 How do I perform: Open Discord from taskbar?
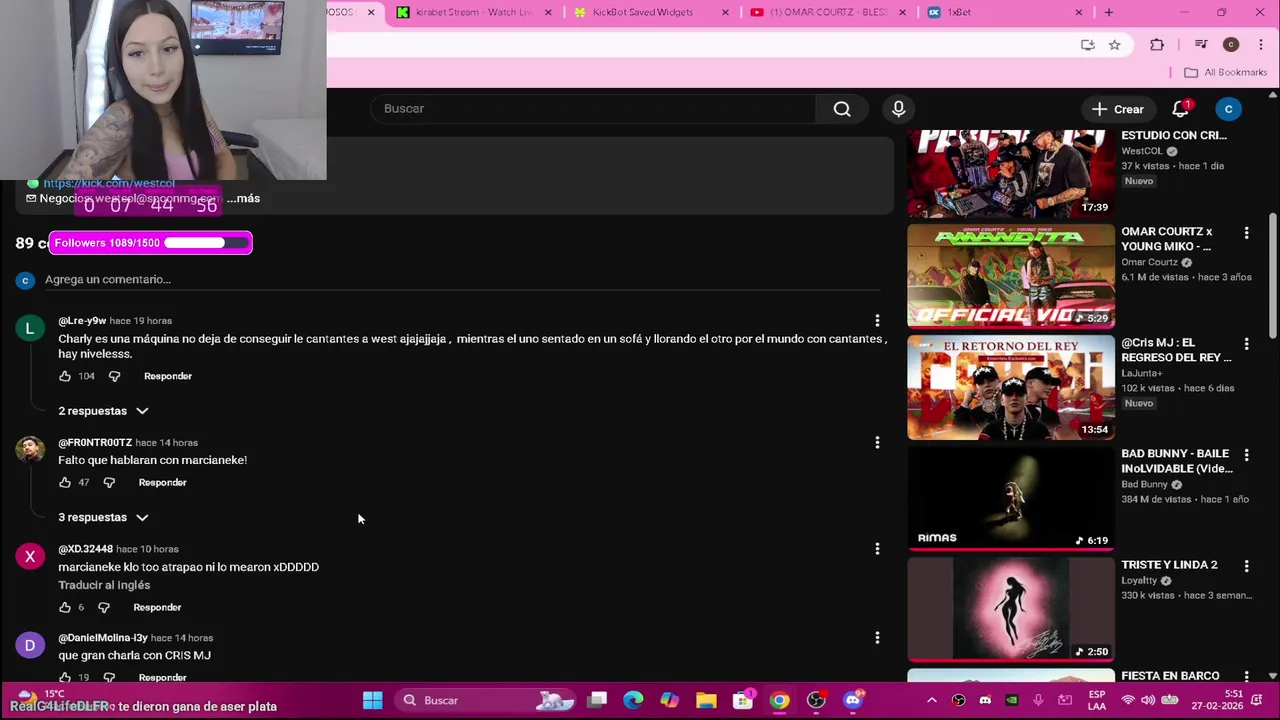click(x=853, y=700)
